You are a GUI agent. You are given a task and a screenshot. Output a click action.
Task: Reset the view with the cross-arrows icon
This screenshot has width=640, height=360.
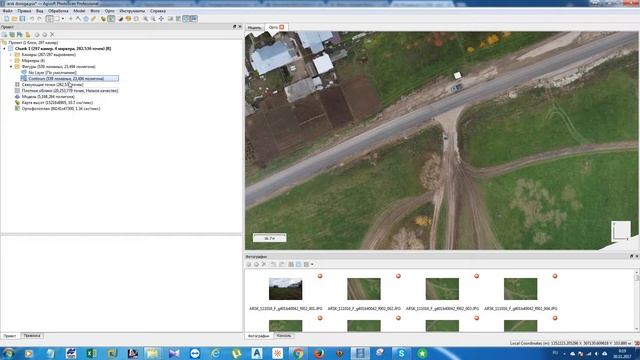tap(161, 19)
